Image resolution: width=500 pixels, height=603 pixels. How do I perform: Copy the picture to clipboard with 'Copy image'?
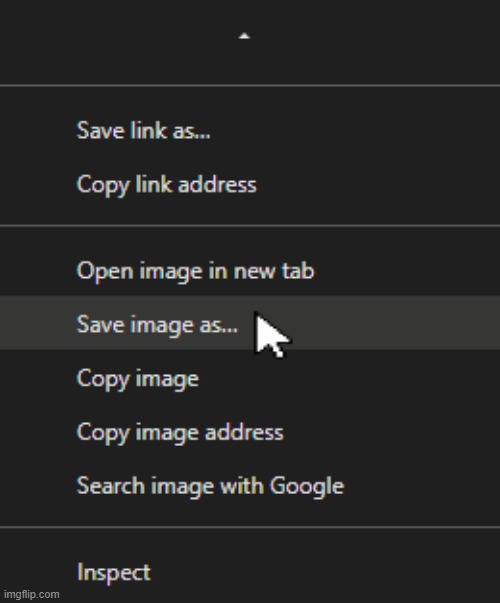(x=250, y=378)
